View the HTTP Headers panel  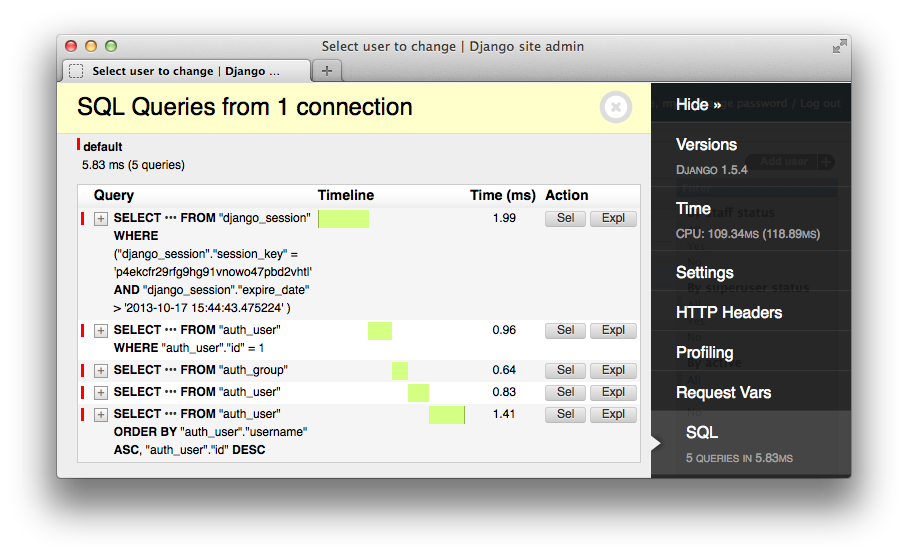728,313
